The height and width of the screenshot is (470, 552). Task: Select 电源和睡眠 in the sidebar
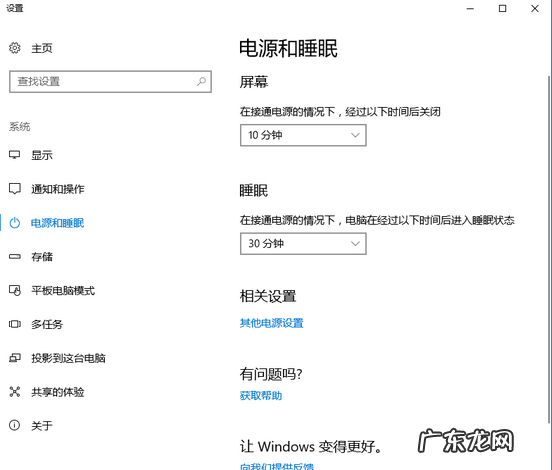[57, 223]
